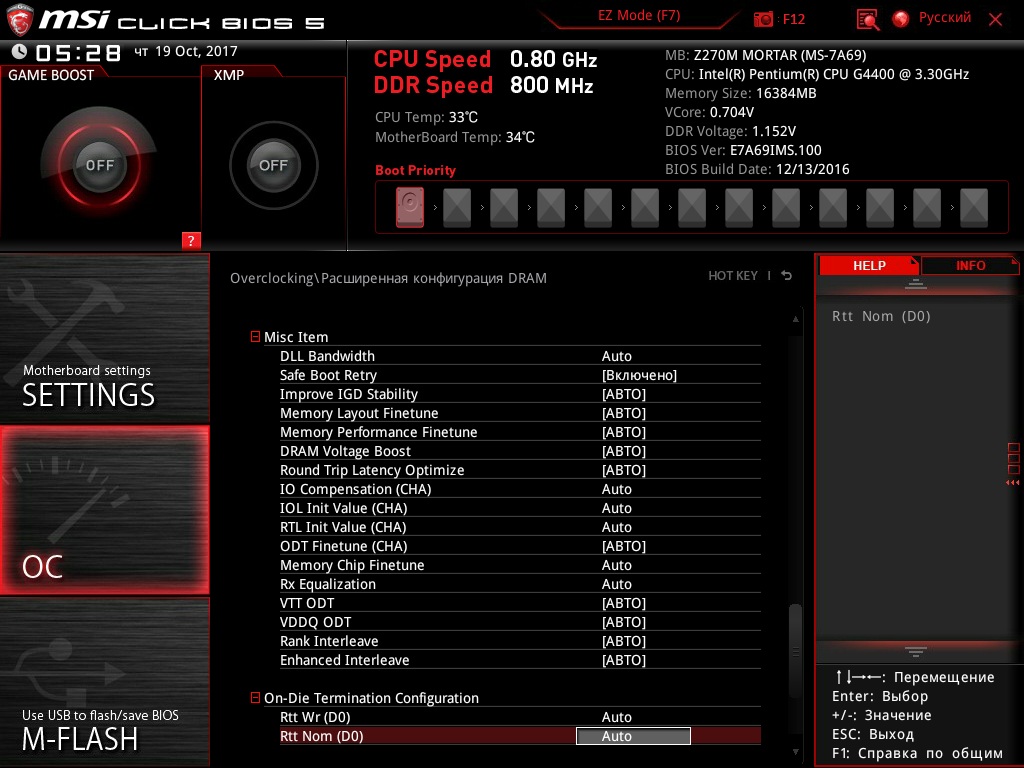Image resolution: width=1024 pixels, height=768 pixels.
Task: Click the DLL Bandwidth Auto value
Action: 616,356
